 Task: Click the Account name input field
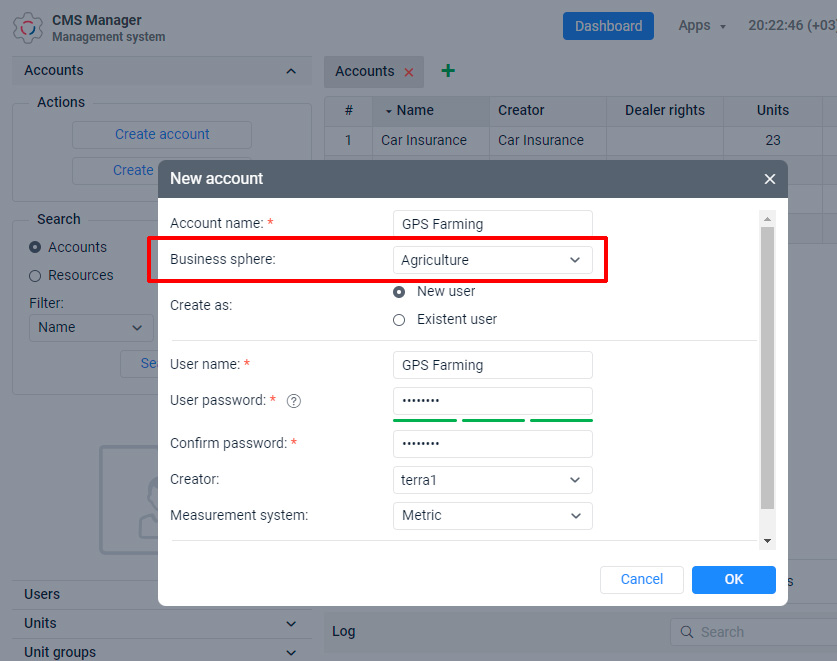tap(492, 224)
